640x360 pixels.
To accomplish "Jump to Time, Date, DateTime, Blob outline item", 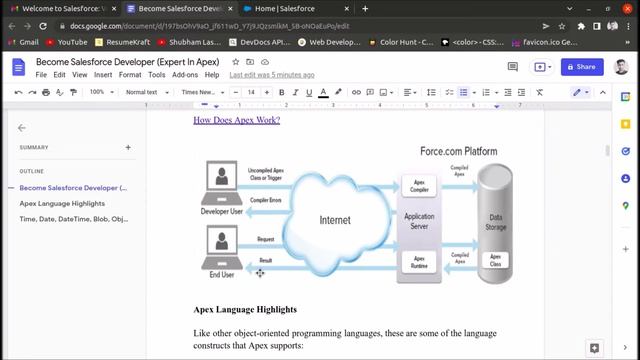I will coord(74,219).
